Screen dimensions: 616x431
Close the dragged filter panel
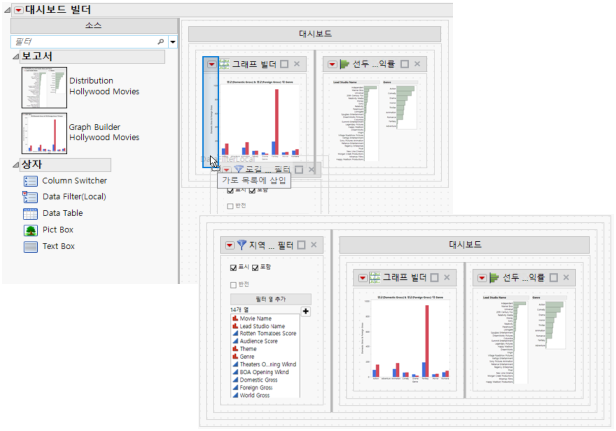click(x=312, y=170)
